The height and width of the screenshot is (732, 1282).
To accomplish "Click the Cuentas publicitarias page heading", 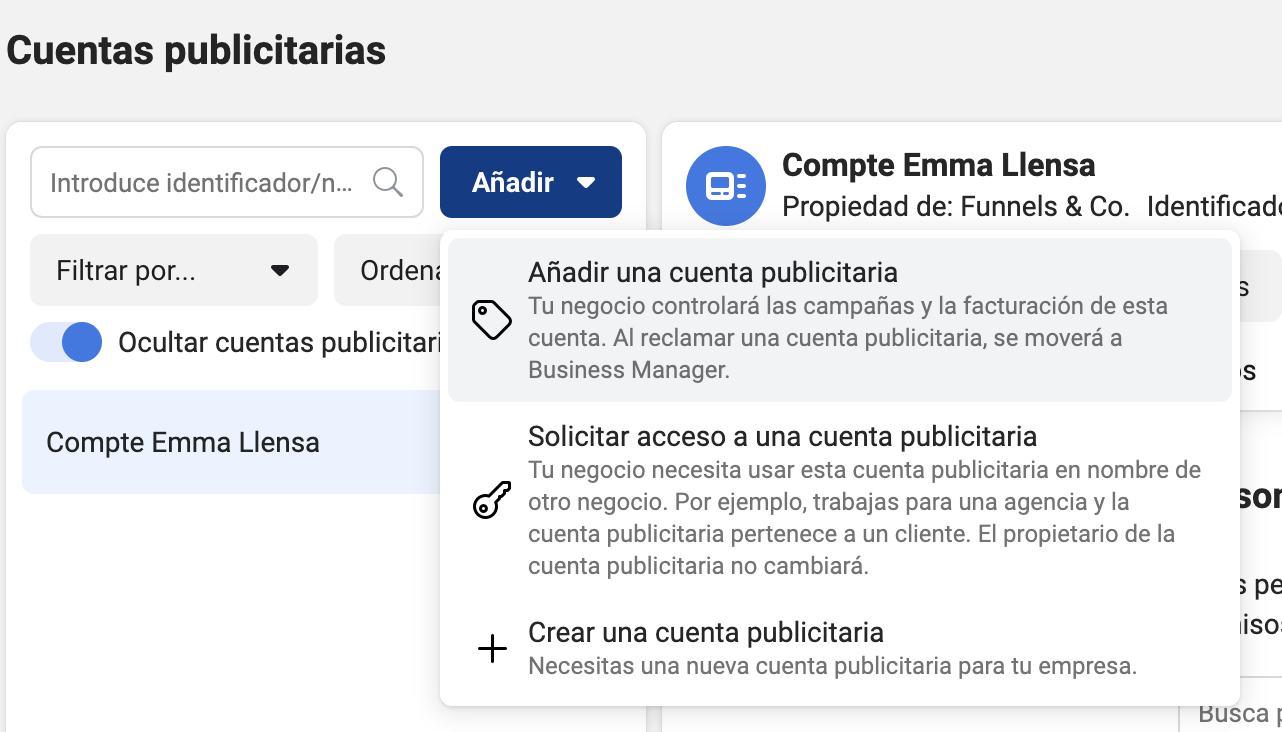I will [196, 50].
